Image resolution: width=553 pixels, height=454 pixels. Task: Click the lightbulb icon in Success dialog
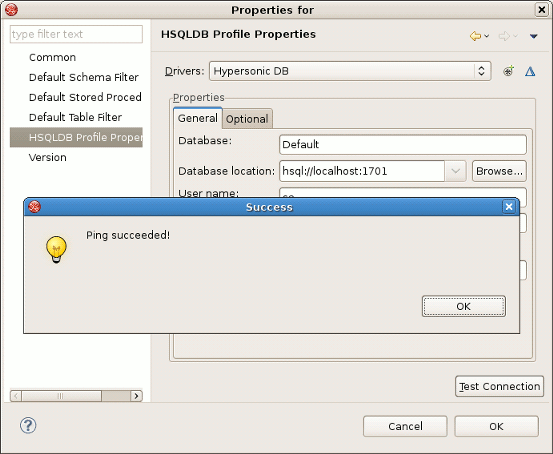coord(56,249)
